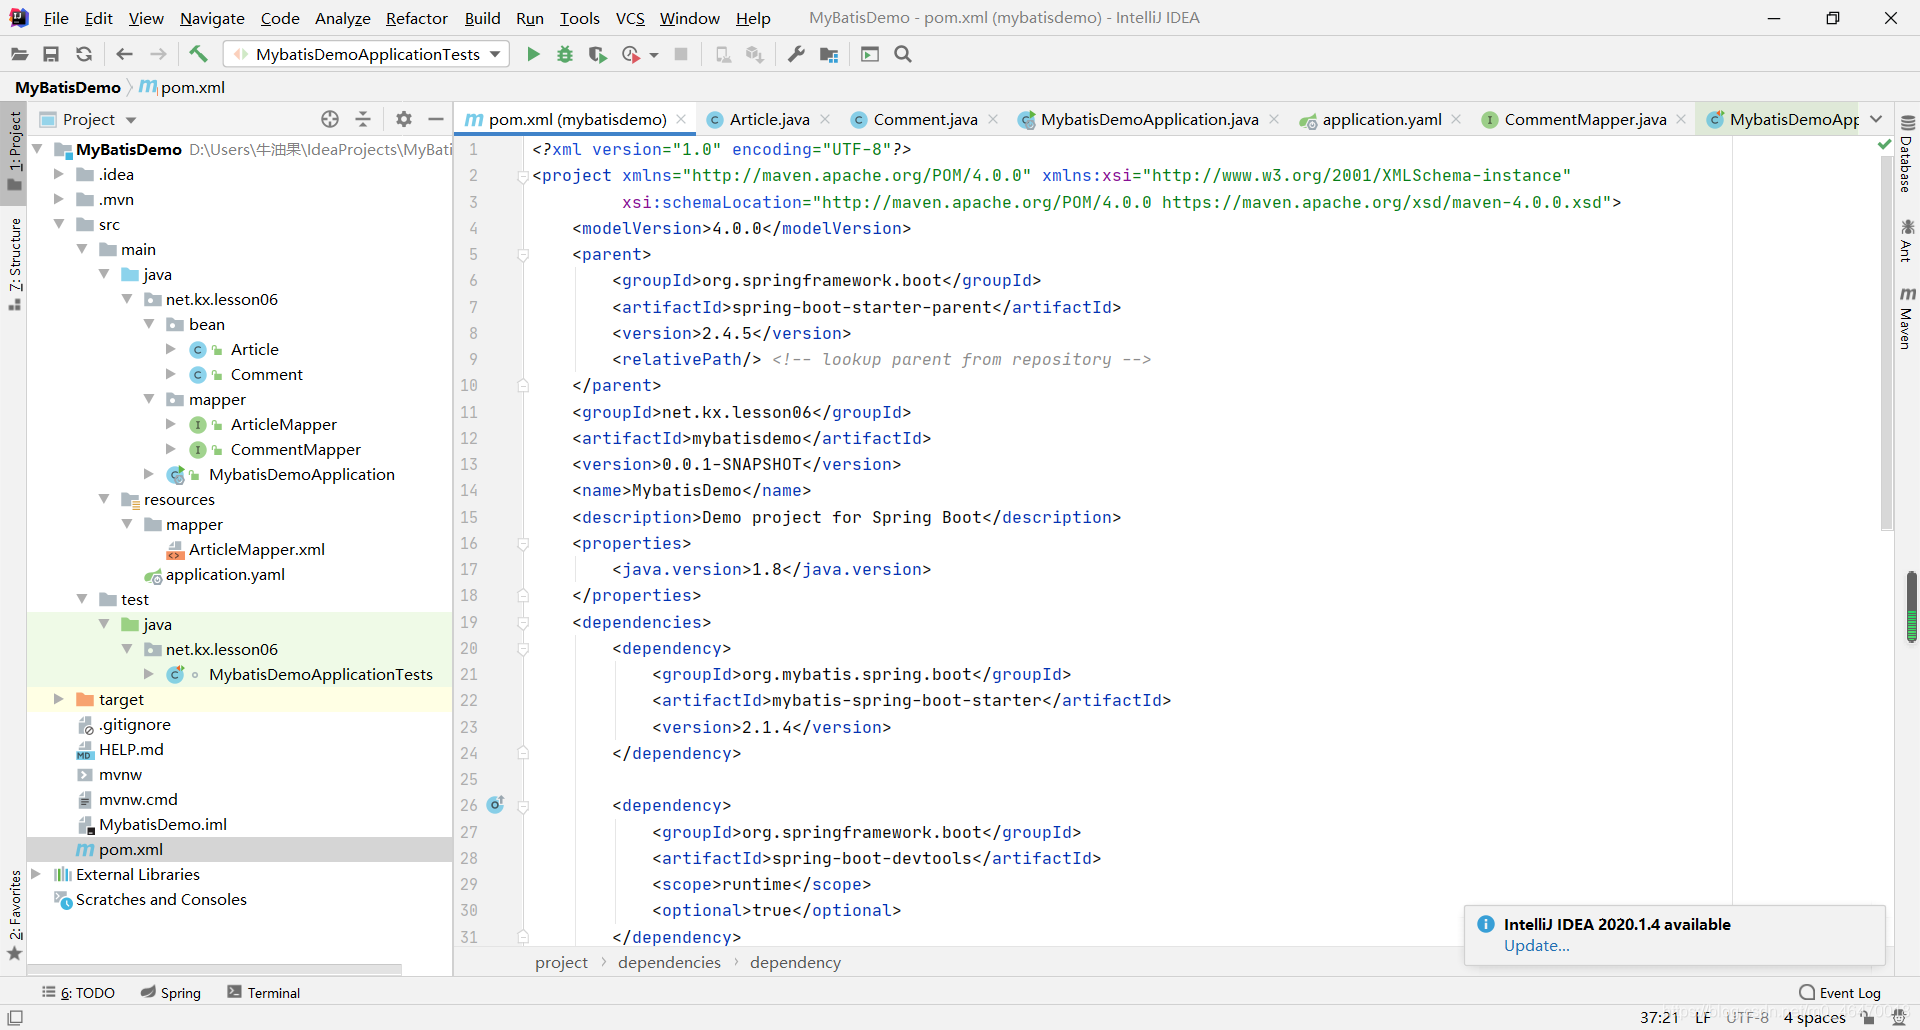Image resolution: width=1920 pixels, height=1030 pixels.
Task: Open Project Structure toolbar icon
Action: [x=829, y=54]
